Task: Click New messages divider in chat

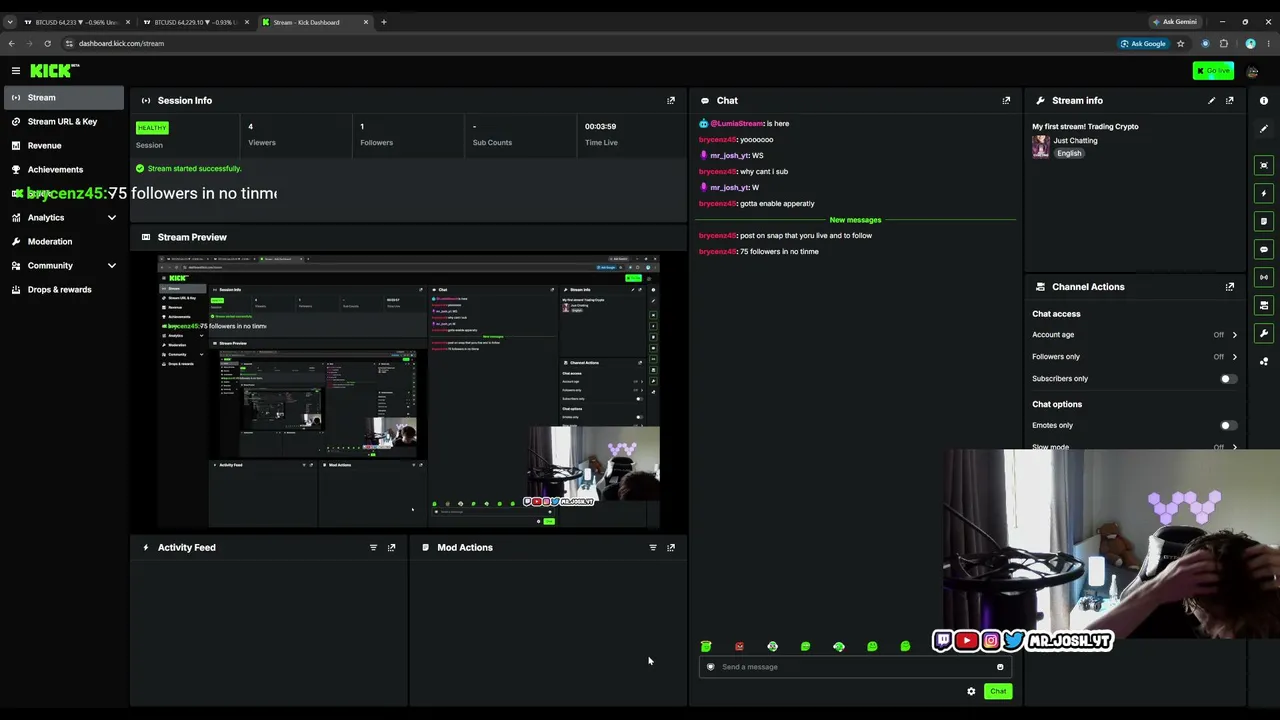Action: point(855,220)
